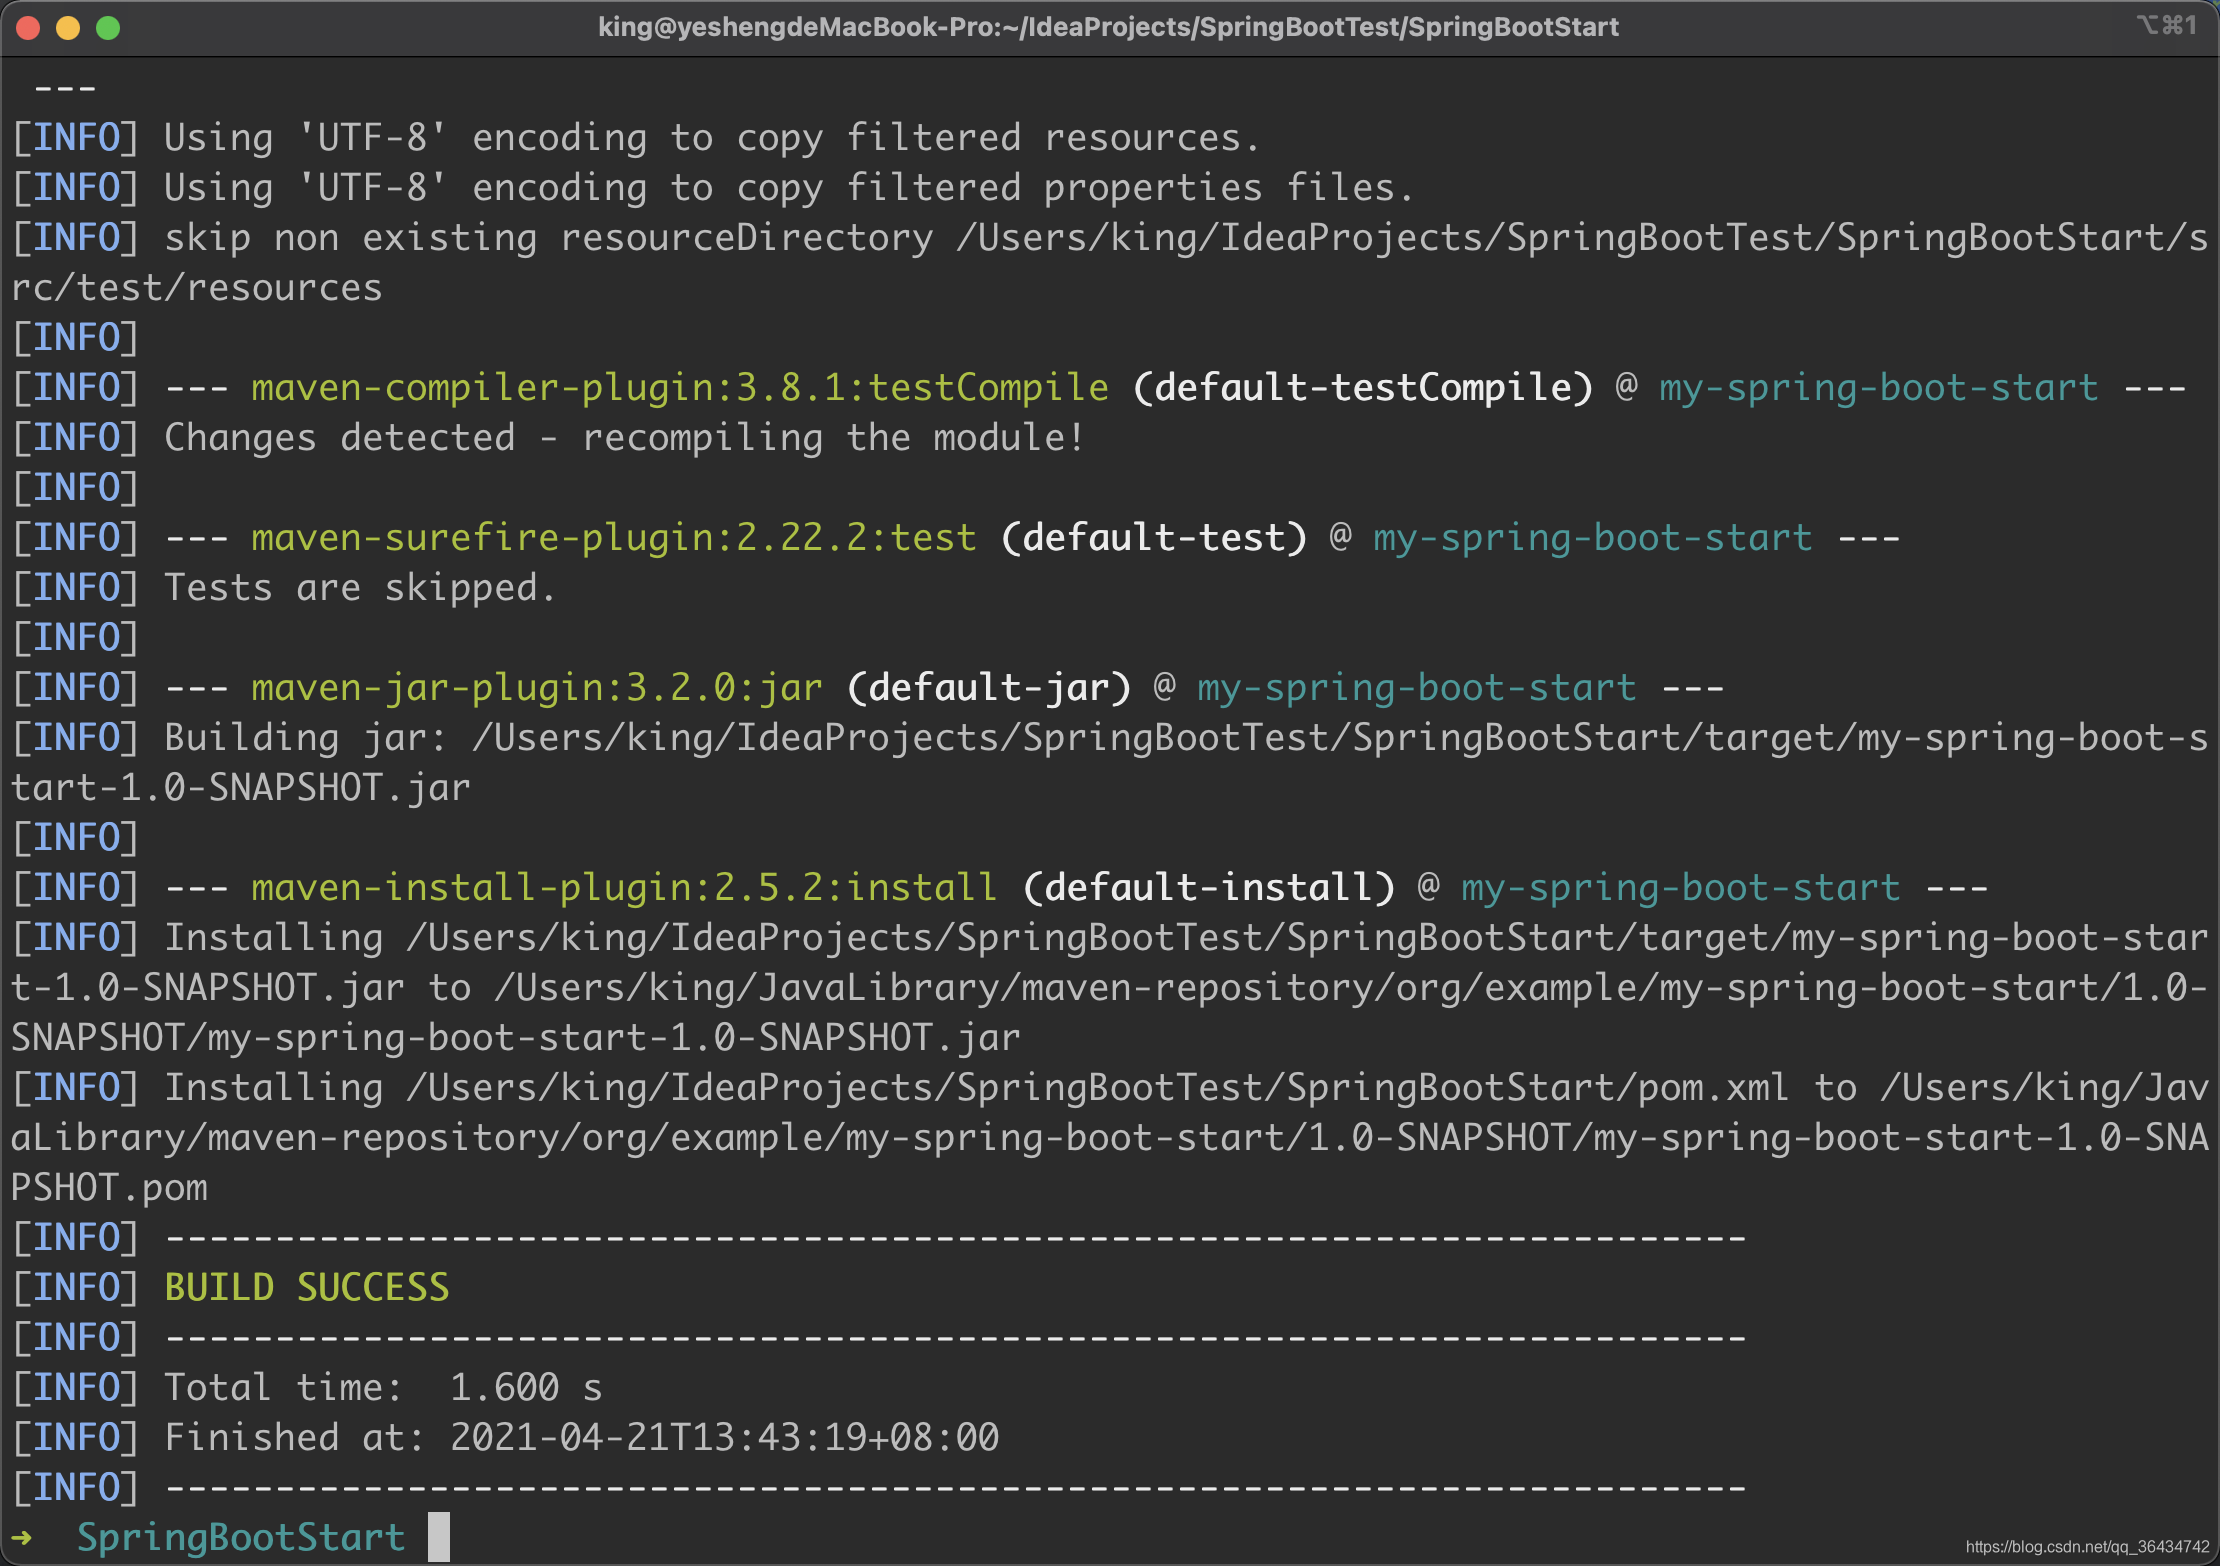Click the red close window button

click(28, 28)
